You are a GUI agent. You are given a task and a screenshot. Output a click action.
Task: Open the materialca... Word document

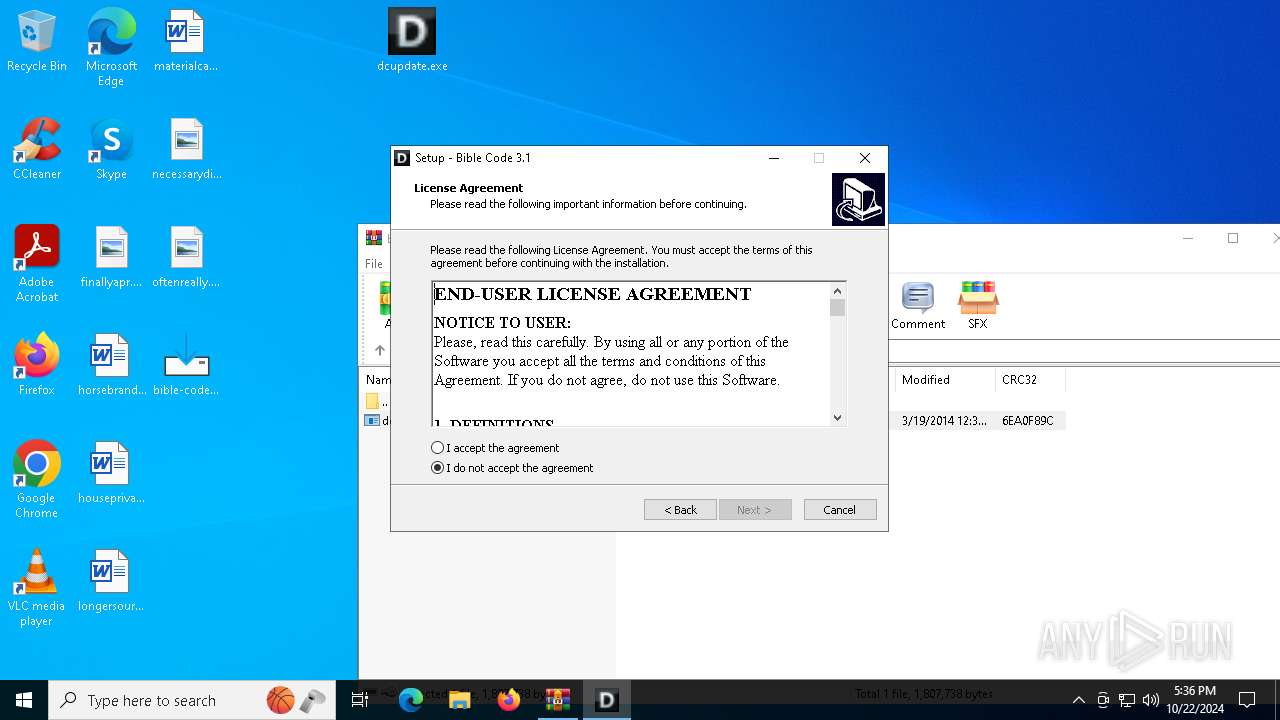186,42
